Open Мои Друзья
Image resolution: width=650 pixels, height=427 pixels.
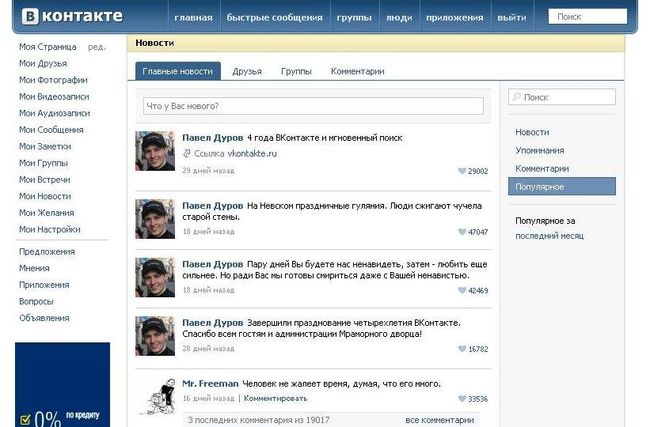(x=43, y=63)
